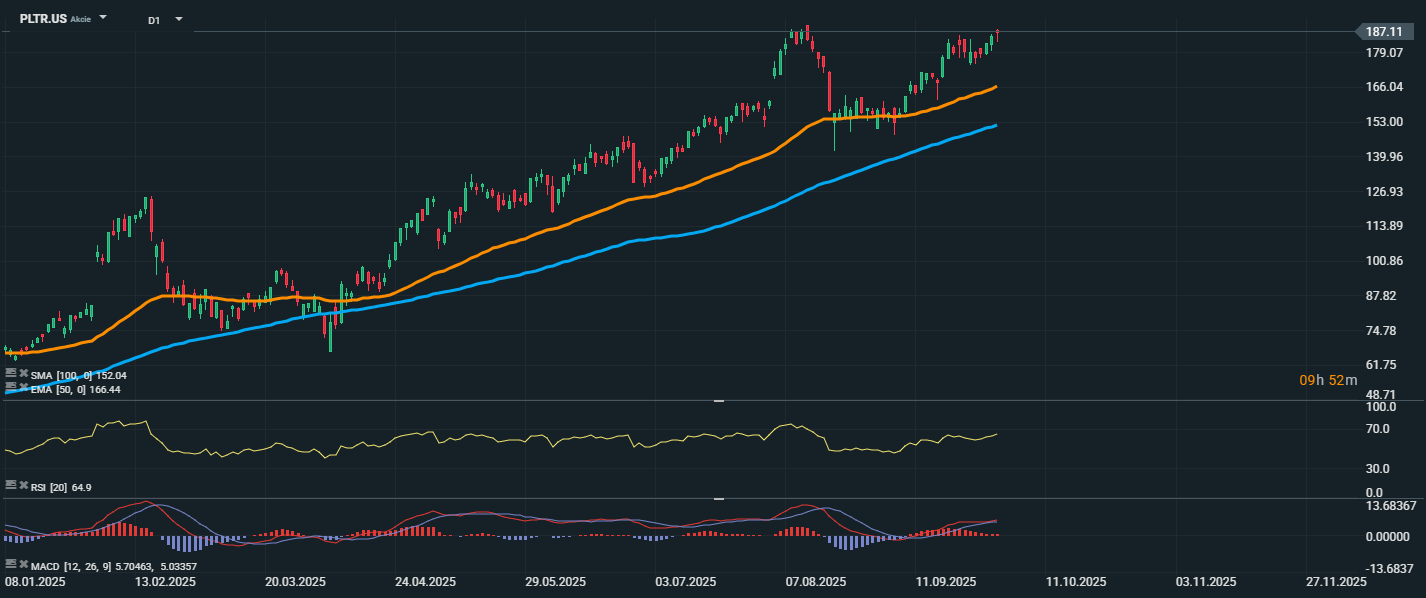Open the PLTR.US symbol dropdown arrow

click(x=103, y=19)
